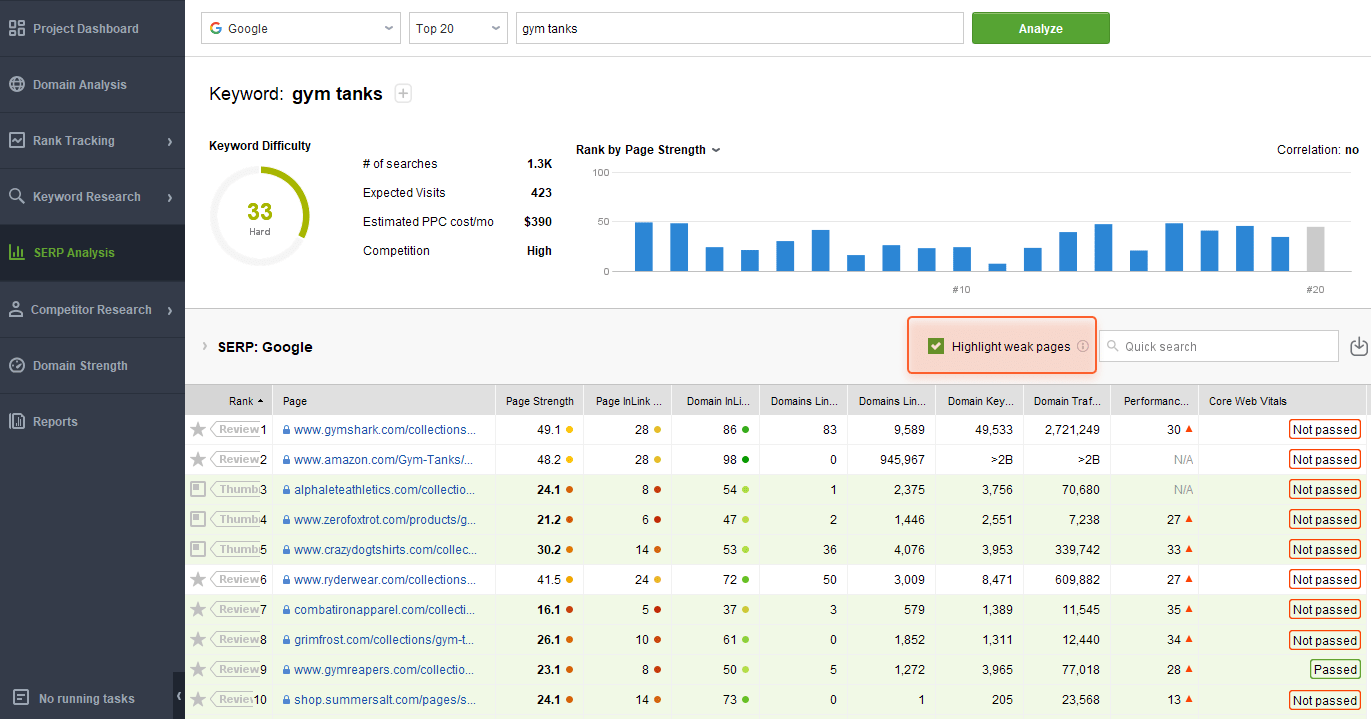Open the www.zerofoxtrot.com page link

(385, 519)
